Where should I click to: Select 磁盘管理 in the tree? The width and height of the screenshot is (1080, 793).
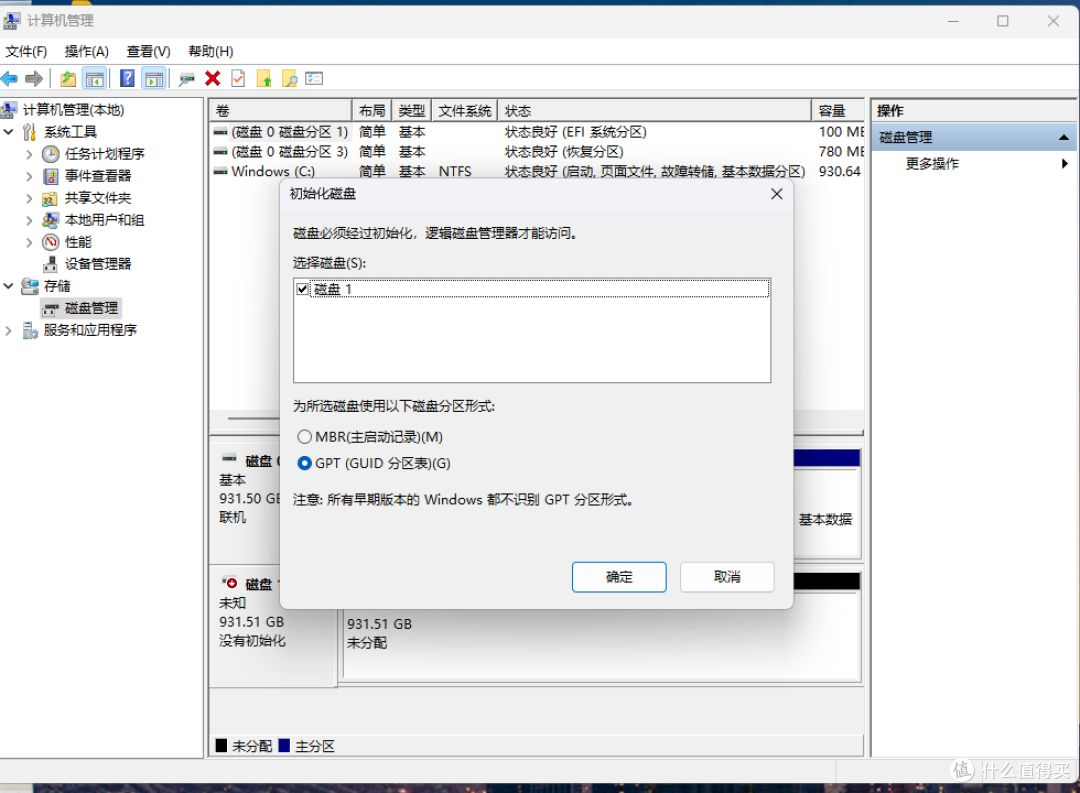point(91,308)
